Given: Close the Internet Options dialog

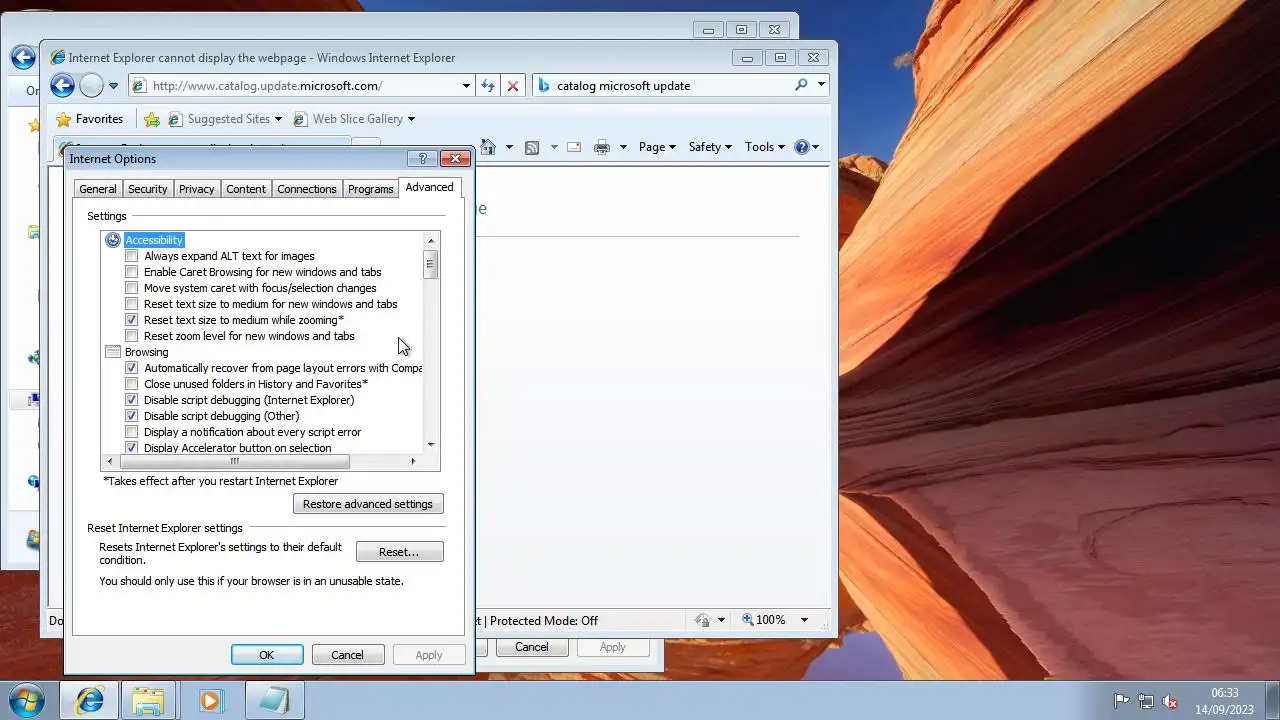Looking at the screenshot, I should coord(455,159).
